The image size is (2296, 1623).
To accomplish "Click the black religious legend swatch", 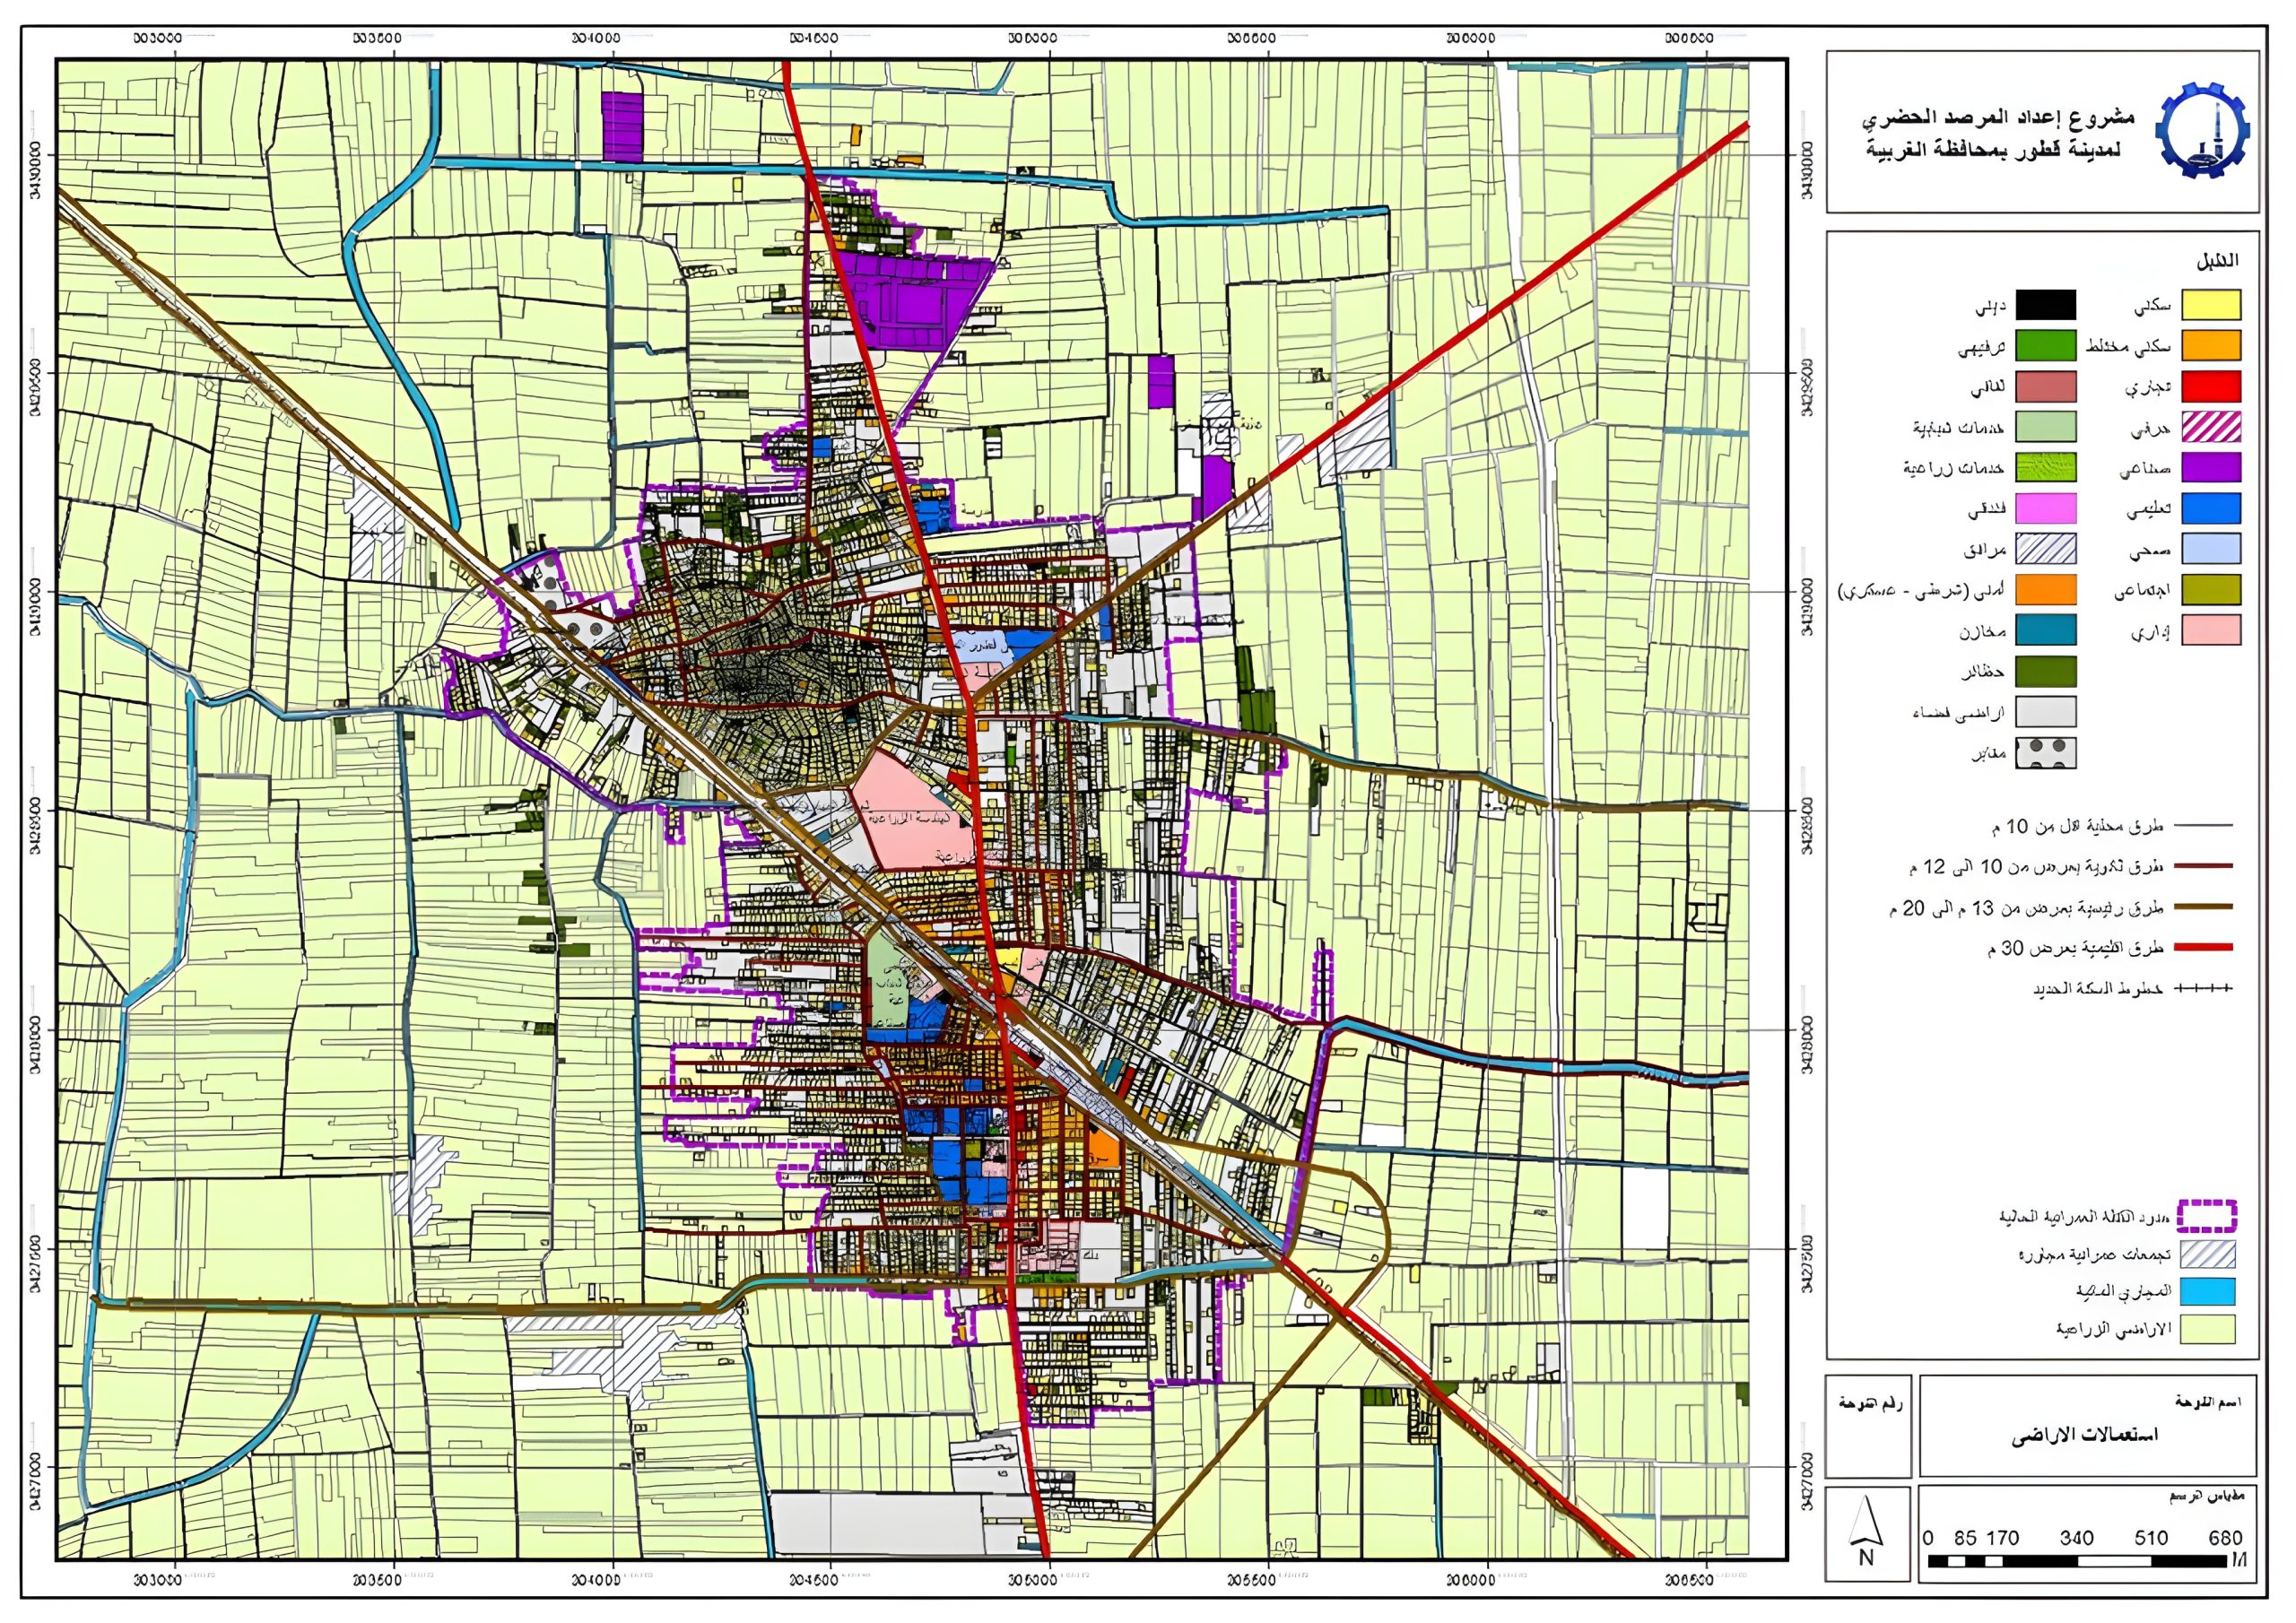I will pos(2045,305).
